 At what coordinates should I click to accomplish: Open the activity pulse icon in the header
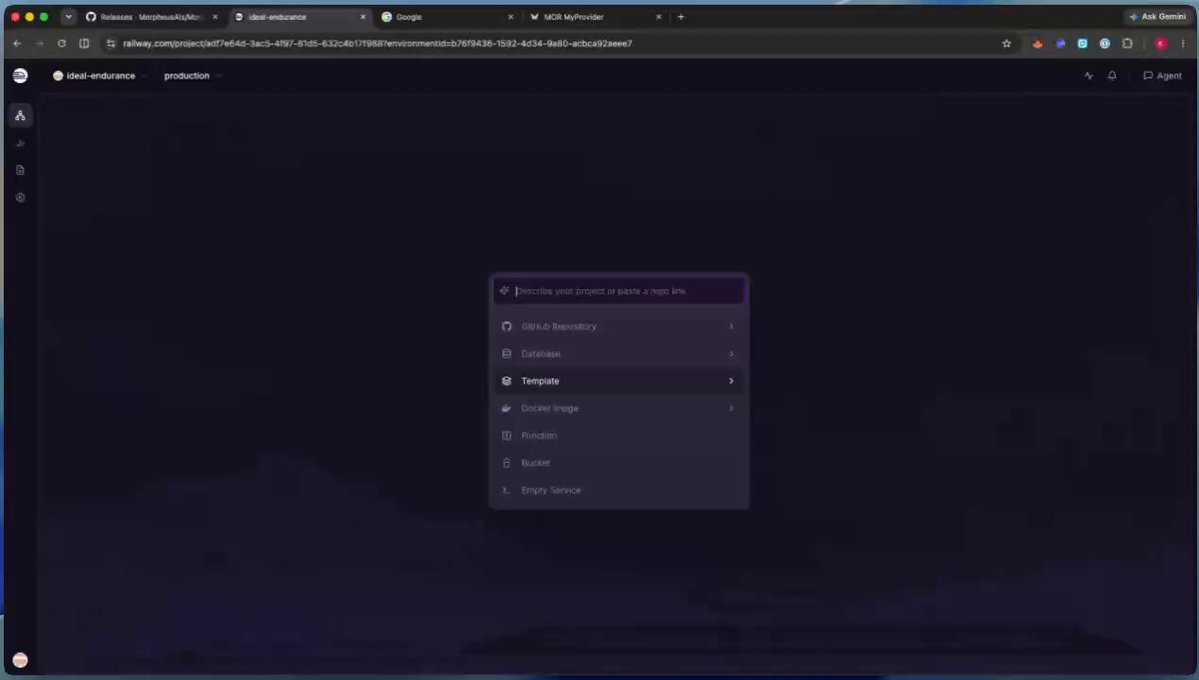(1089, 76)
